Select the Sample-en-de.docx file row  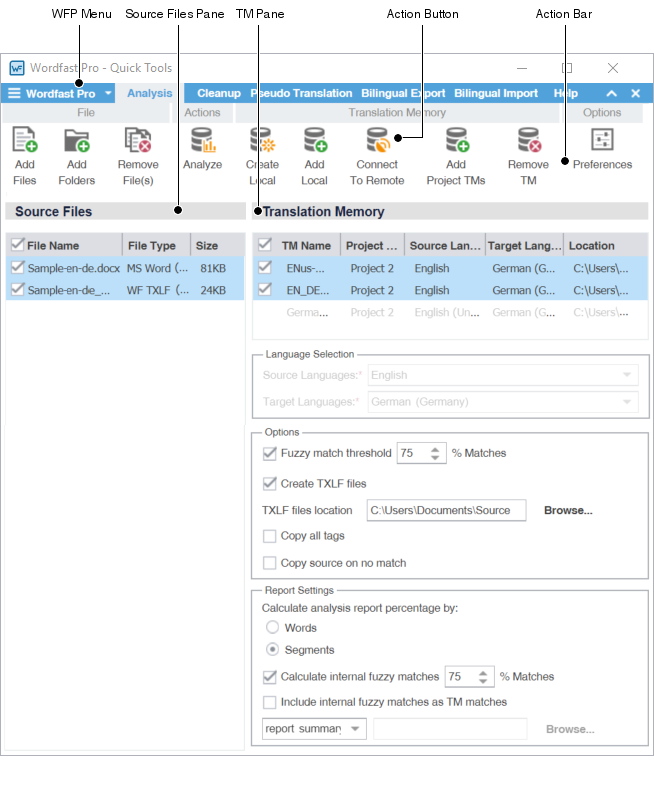click(125, 268)
